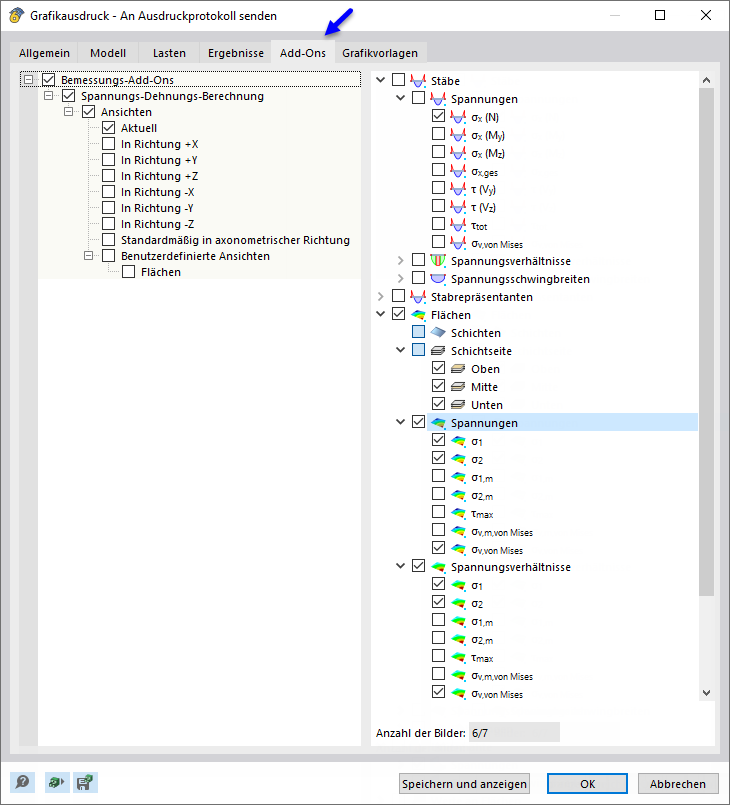Click the Unten layer side icon
Viewport: 730px width, 805px height.
click(458, 405)
